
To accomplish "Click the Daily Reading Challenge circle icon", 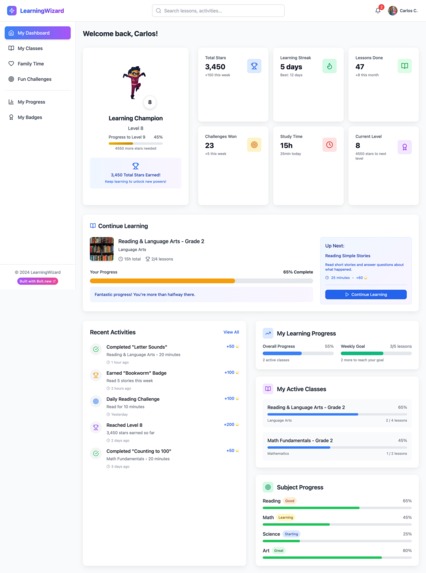I will click(96, 401).
